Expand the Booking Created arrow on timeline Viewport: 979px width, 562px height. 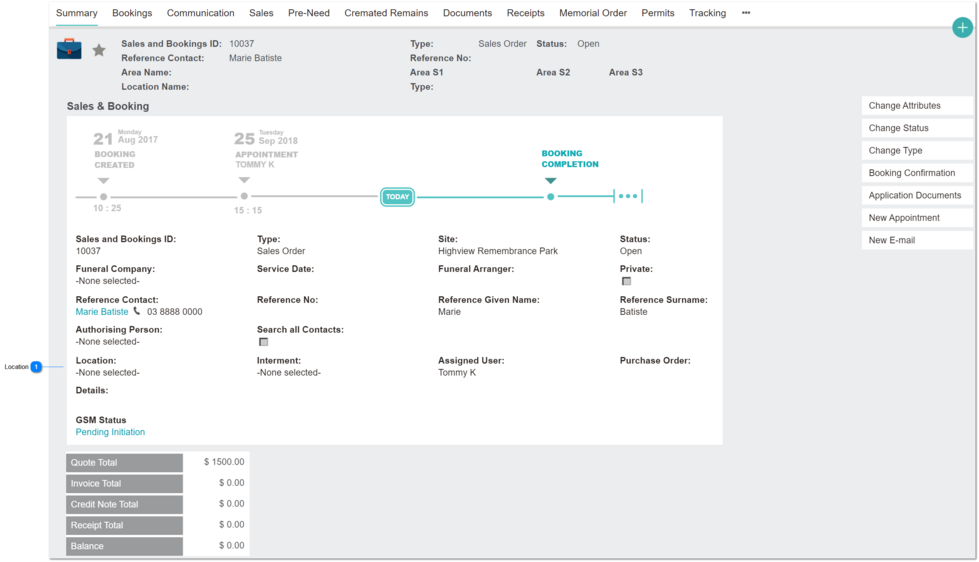click(104, 181)
